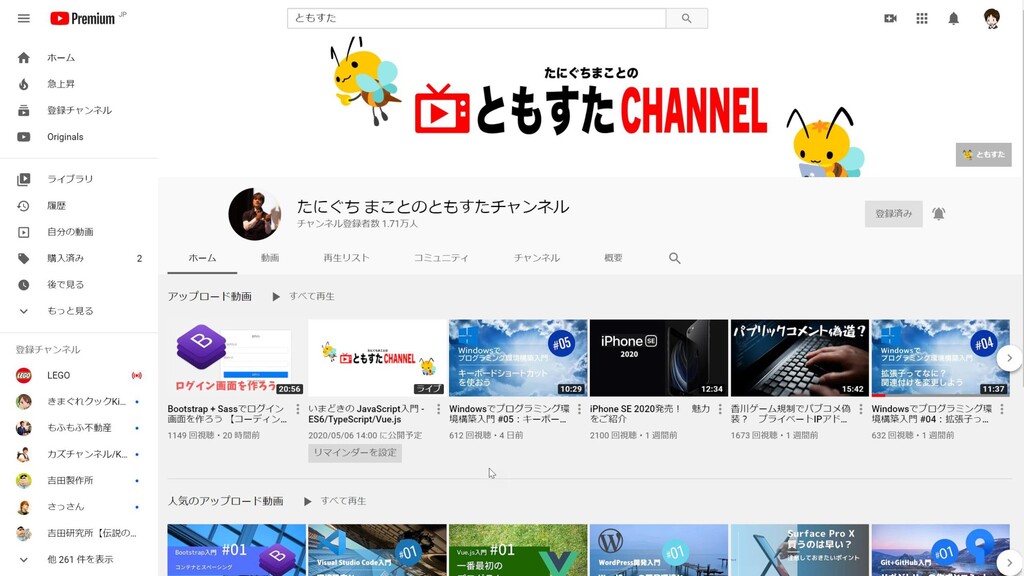Switch to the 概要 tab

(x=613, y=259)
